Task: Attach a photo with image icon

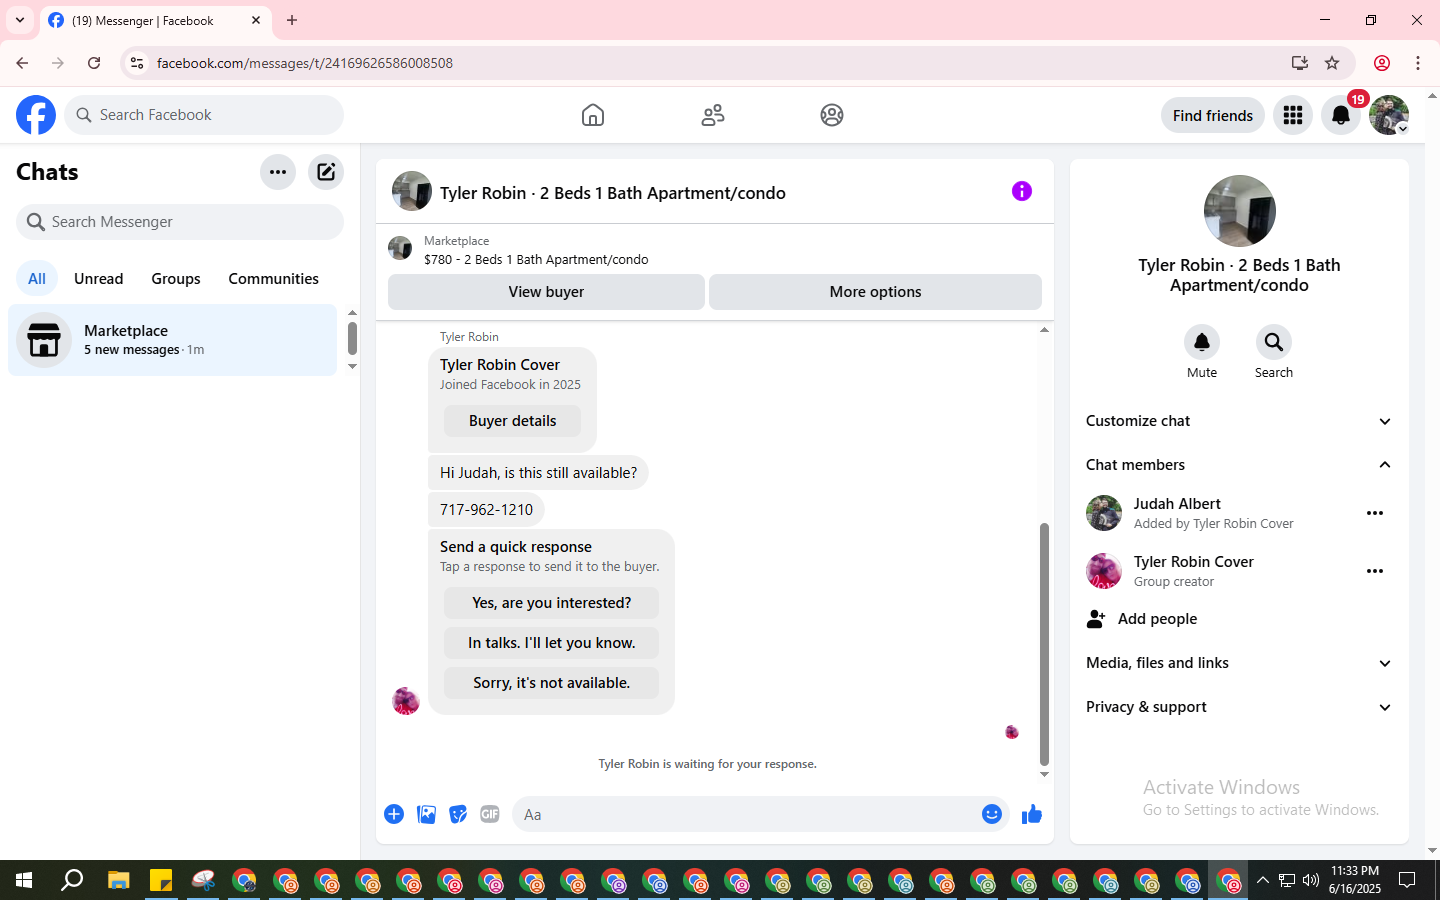Action: [x=426, y=814]
